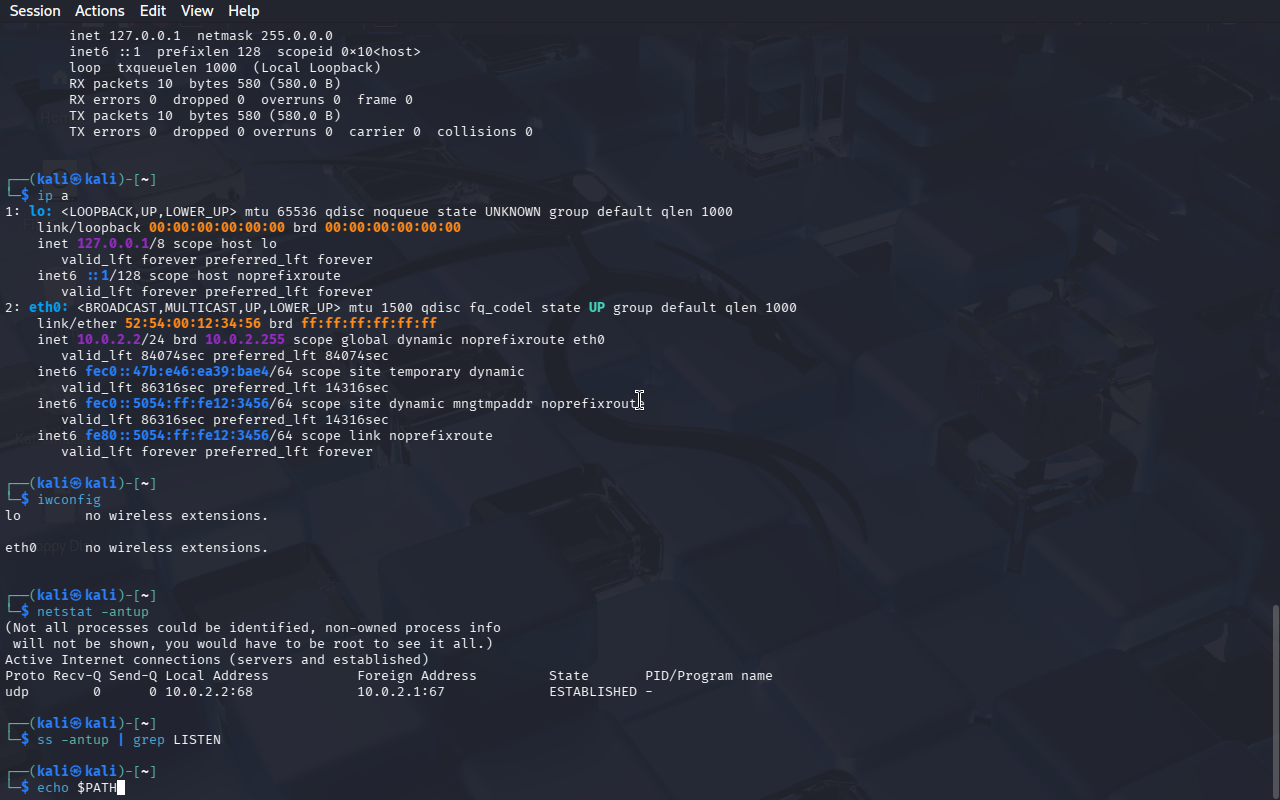
Task: Click the ESTABLISHED state in netstat output
Action: 593,692
